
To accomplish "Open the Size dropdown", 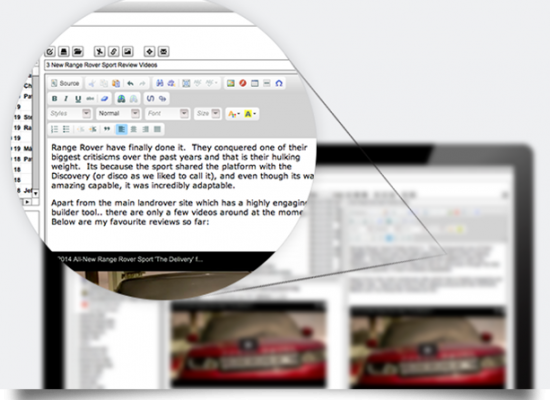I will 208,114.
